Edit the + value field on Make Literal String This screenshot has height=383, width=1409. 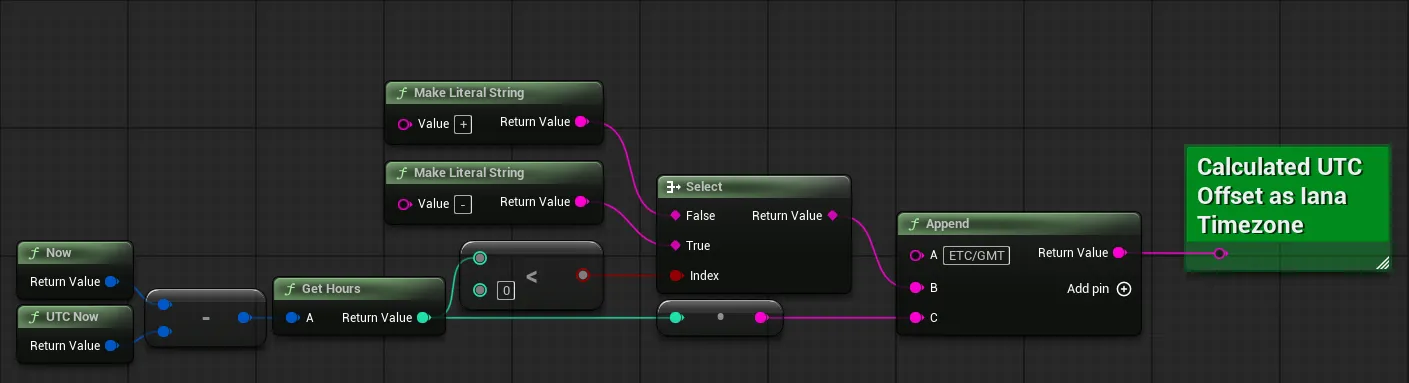pos(463,124)
